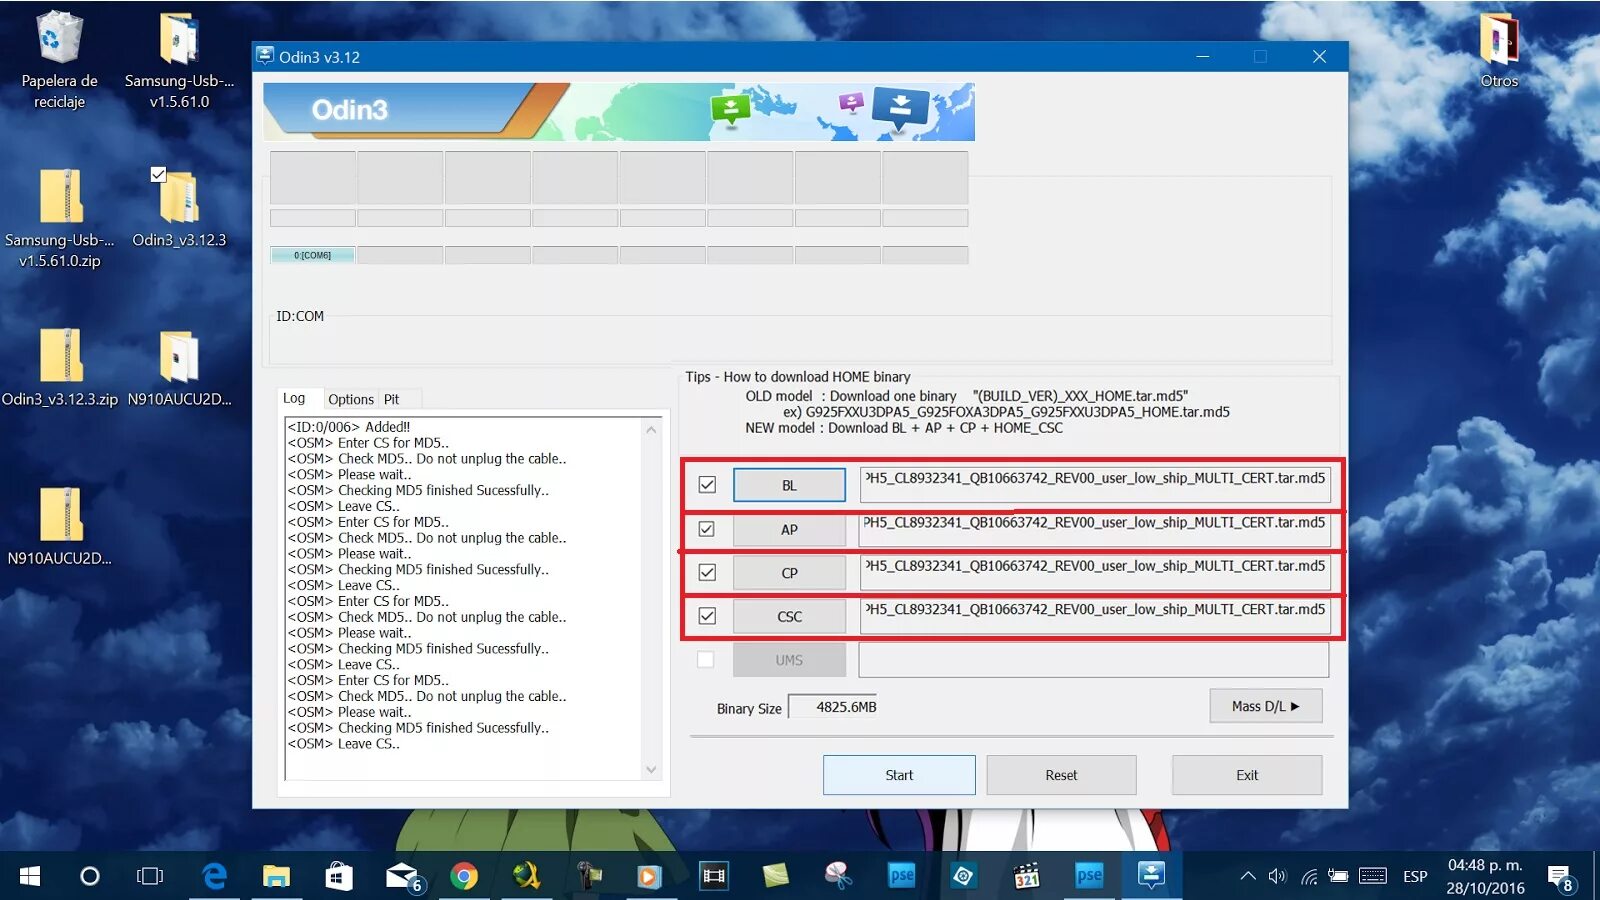The image size is (1600, 900).
Task: Select the N910AUCU2D zip archive at bottom left
Action: tap(60, 527)
